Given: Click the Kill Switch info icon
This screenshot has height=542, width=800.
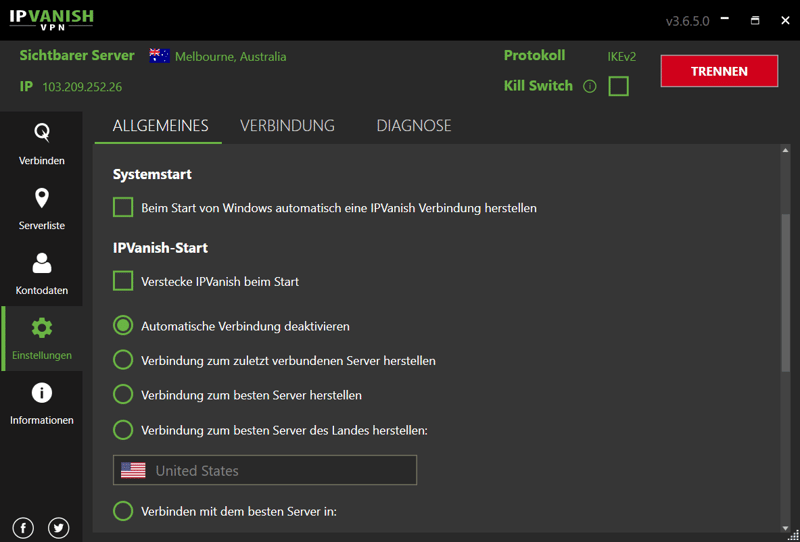Looking at the screenshot, I should (590, 86).
